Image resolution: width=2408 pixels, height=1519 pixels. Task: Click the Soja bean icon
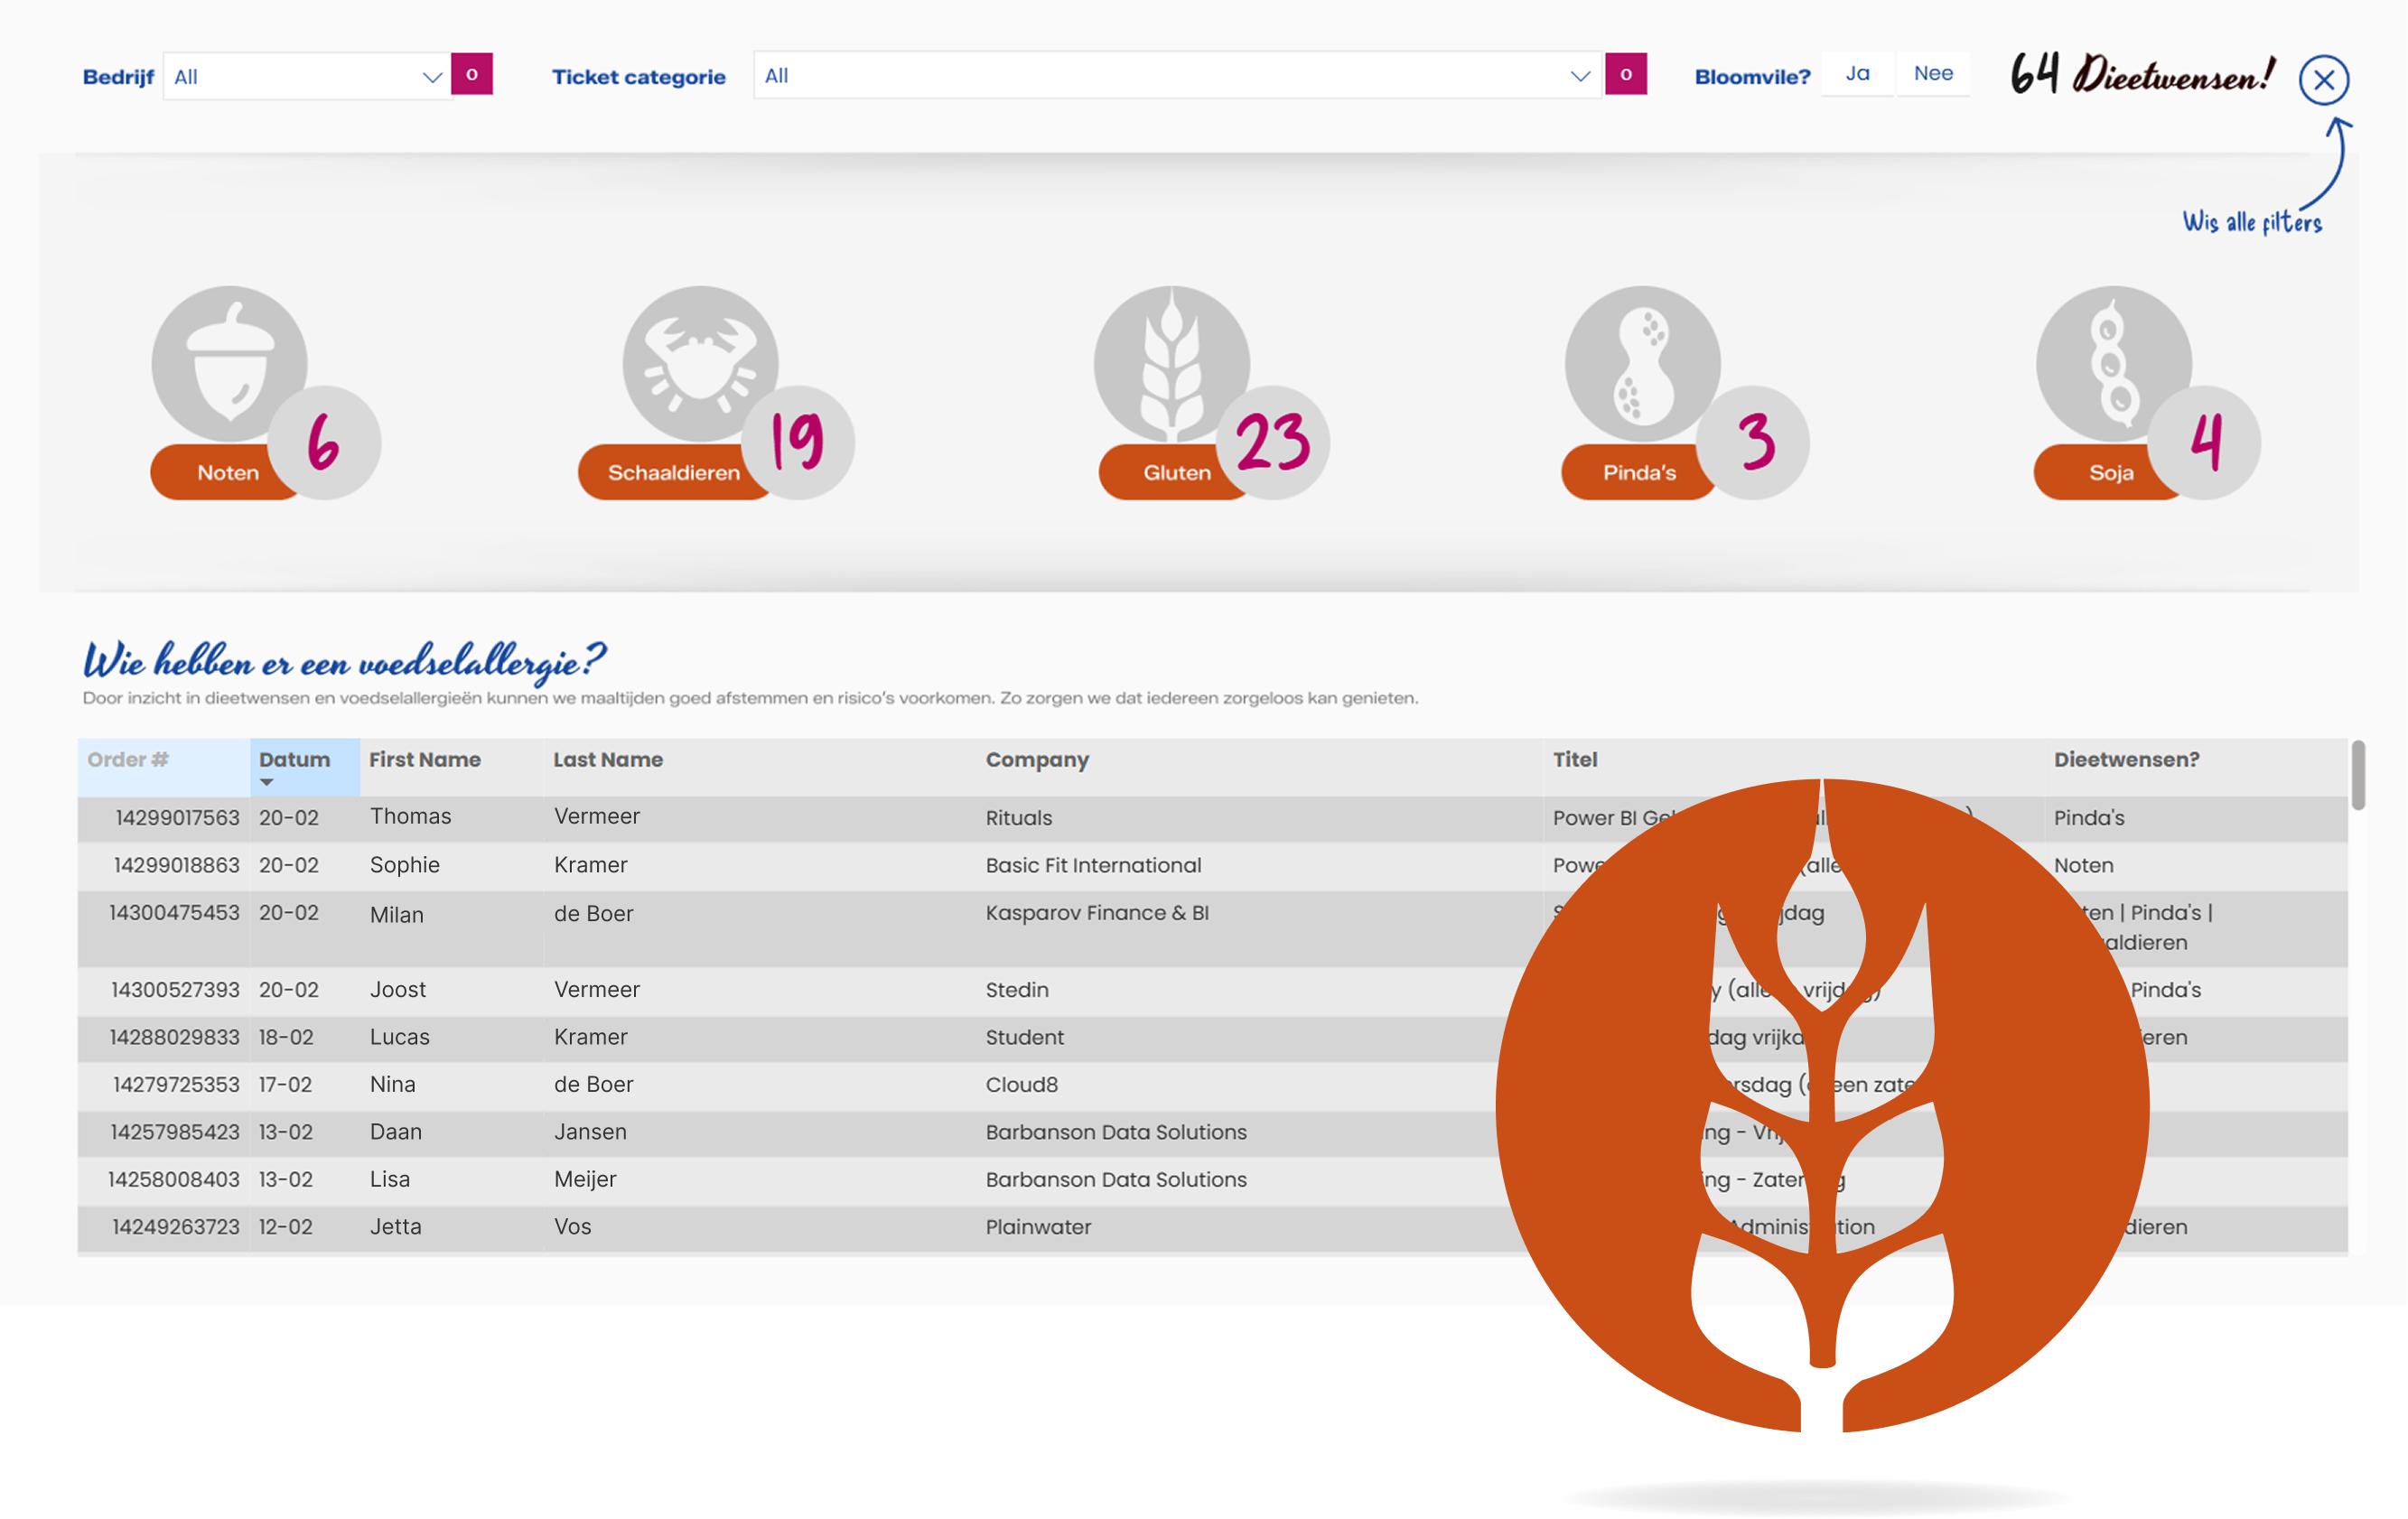2113,364
